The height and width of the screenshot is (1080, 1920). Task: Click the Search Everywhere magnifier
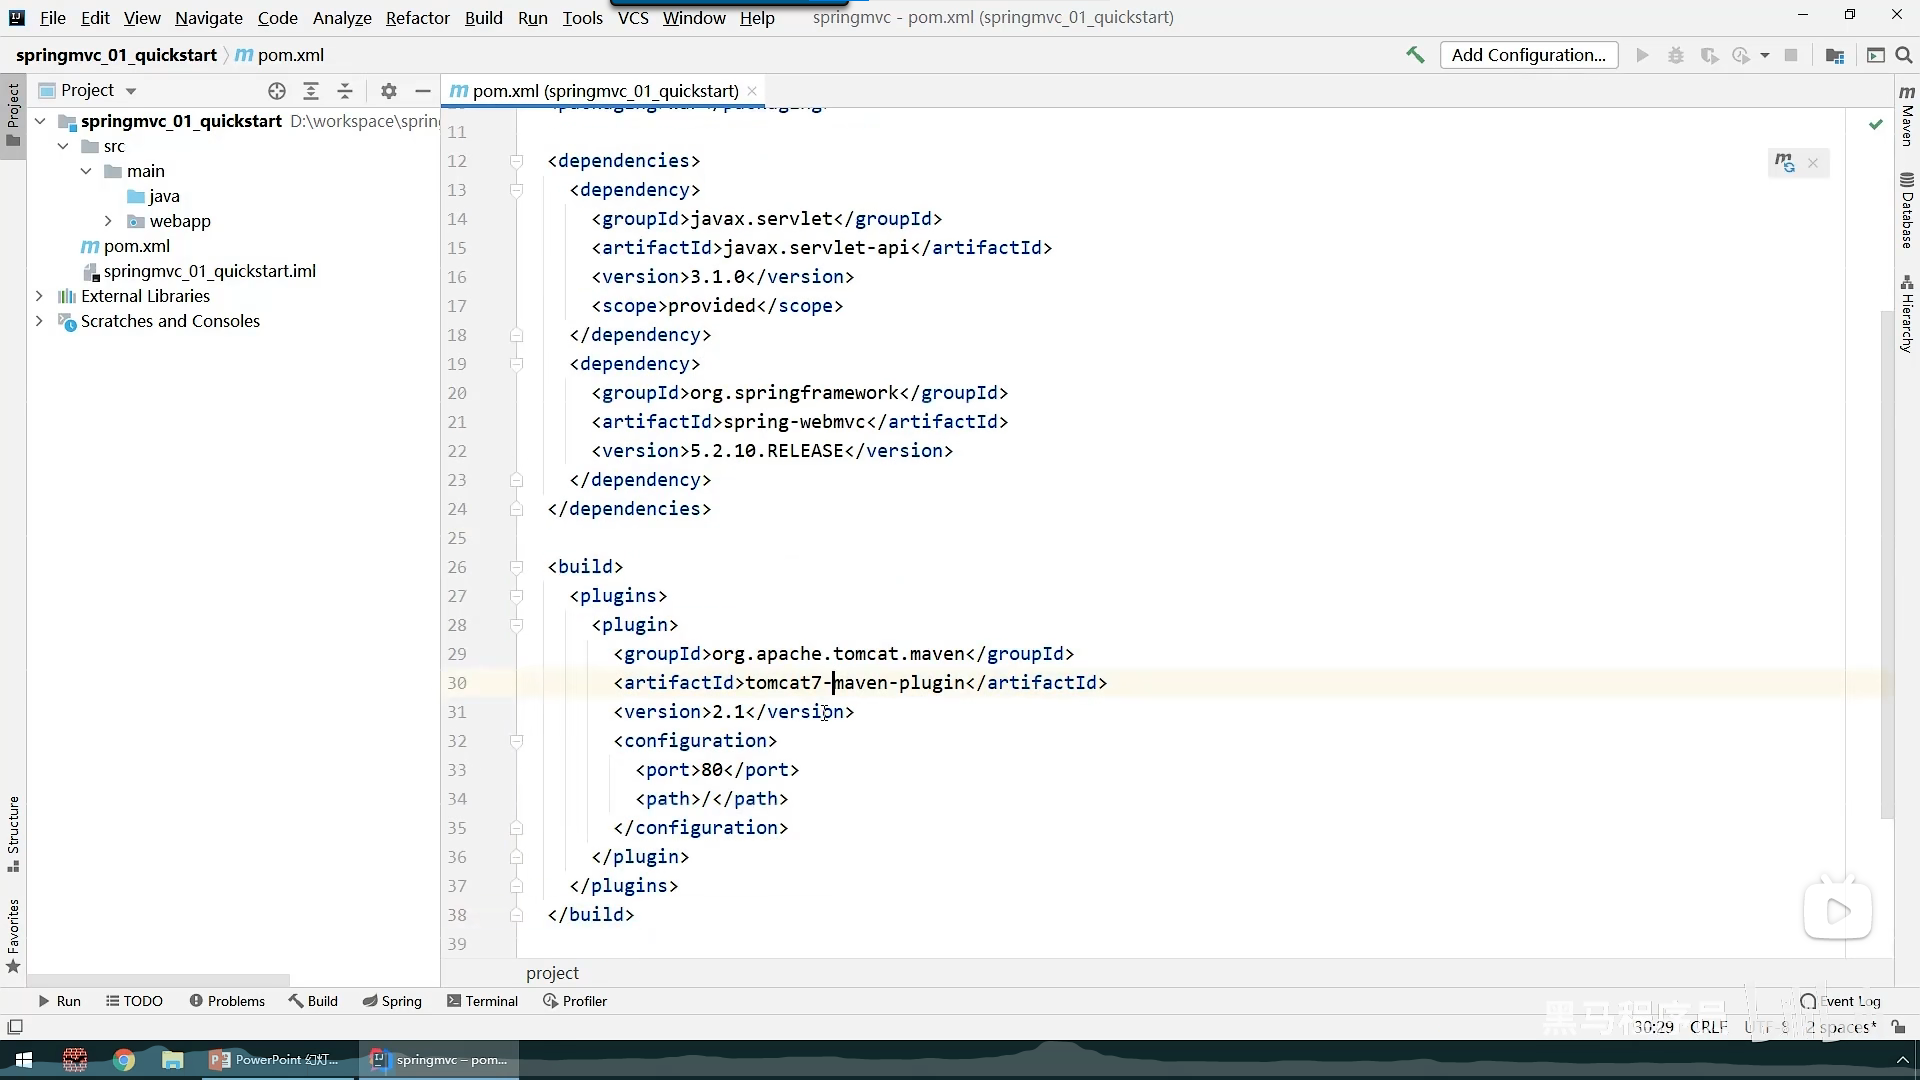[1904, 55]
